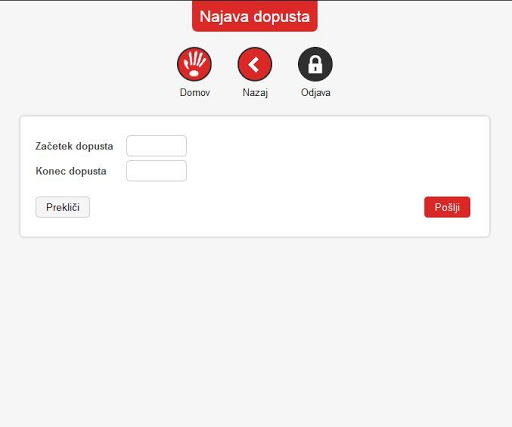Click the red Nazaj back-arrow icon
This screenshot has width=512, height=427.
point(255,64)
